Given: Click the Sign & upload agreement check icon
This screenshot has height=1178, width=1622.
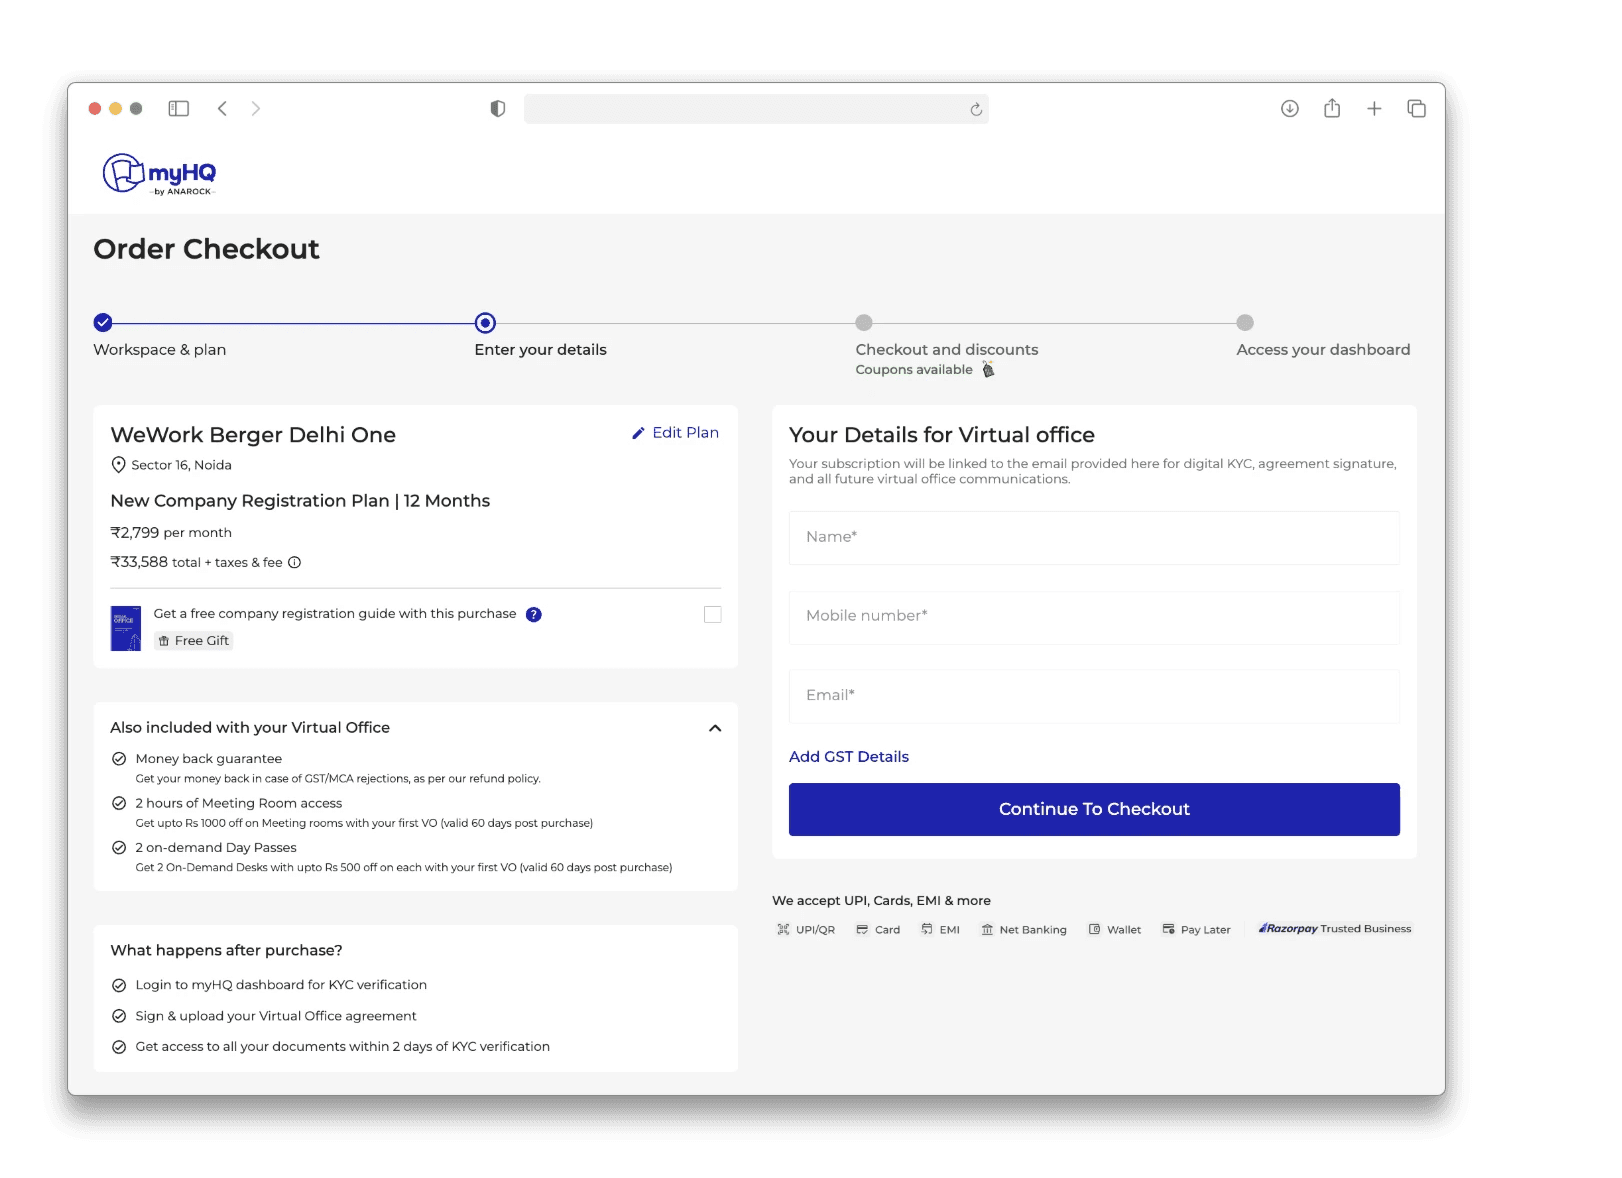Looking at the screenshot, I should pos(119,1016).
